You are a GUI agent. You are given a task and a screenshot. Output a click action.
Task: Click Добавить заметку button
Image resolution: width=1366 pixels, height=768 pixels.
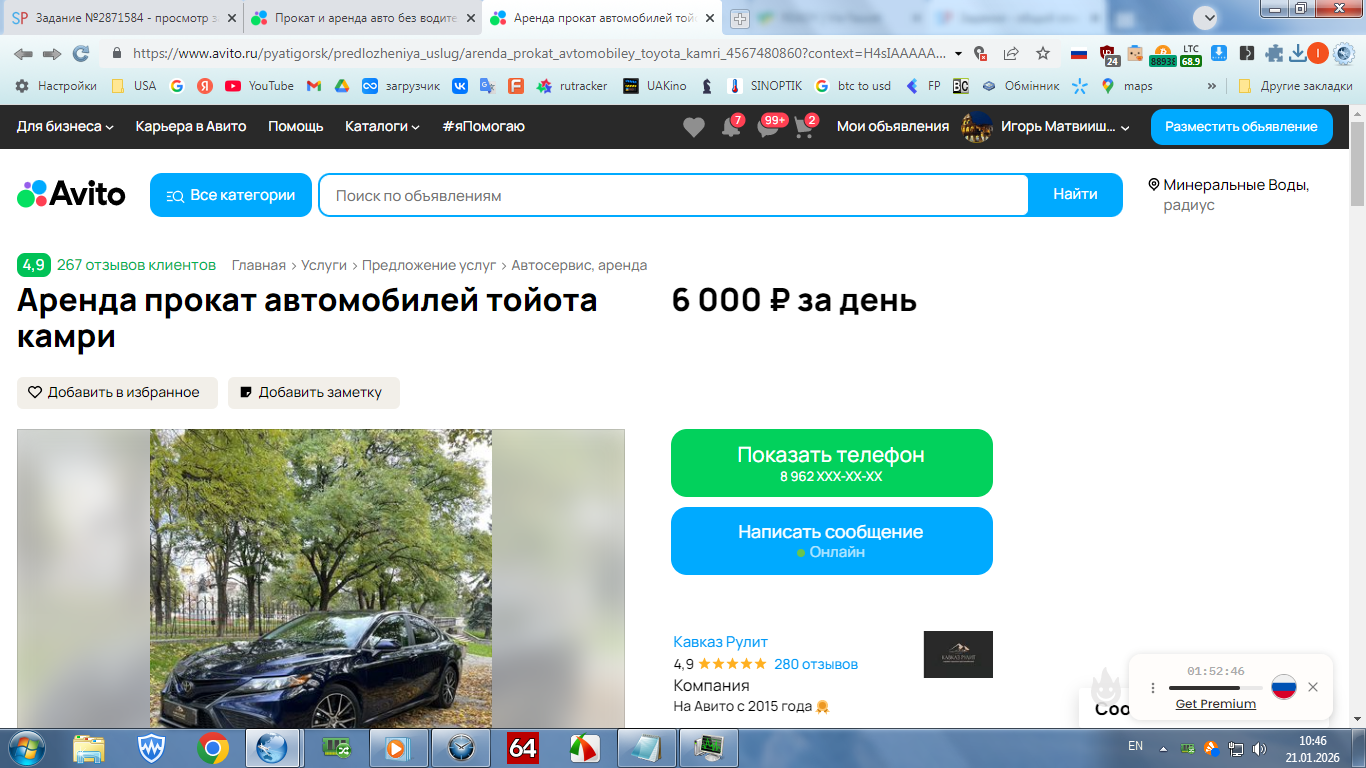pyautogui.click(x=314, y=392)
